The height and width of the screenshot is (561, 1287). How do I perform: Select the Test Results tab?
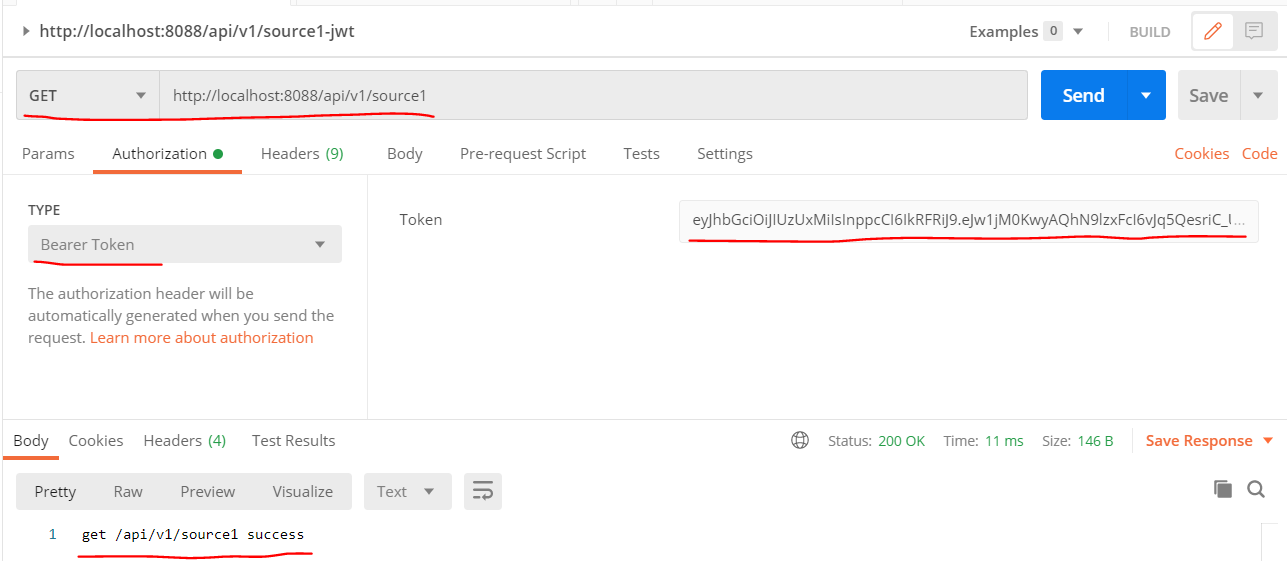click(293, 441)
